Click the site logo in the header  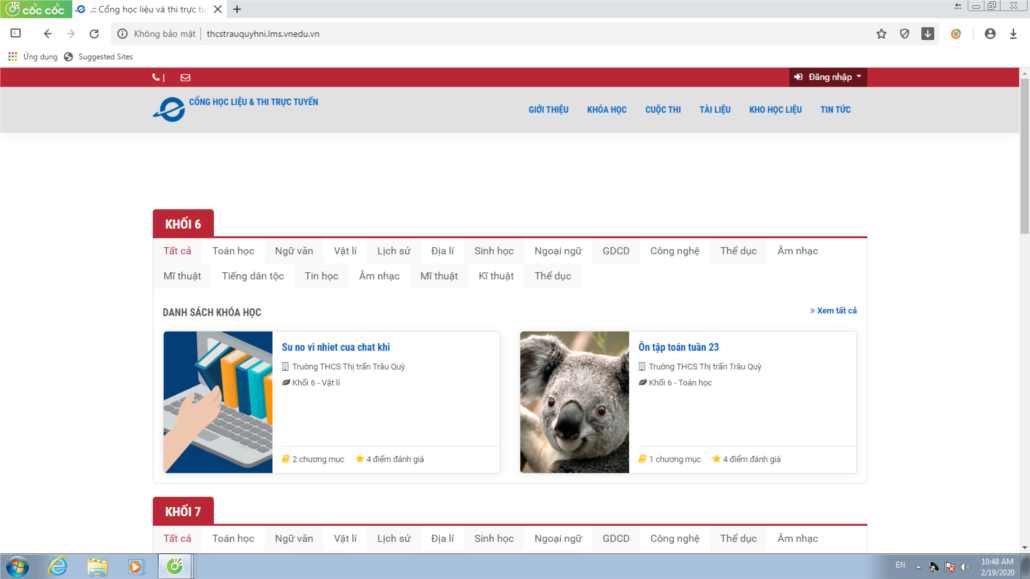pos(169,109)
